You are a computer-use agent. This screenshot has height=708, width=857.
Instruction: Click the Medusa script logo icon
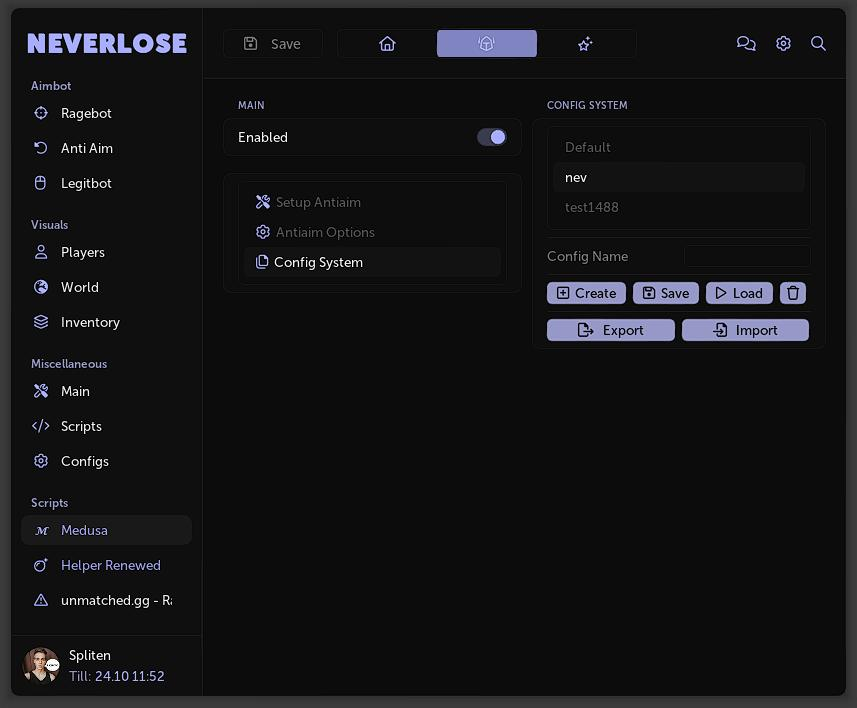42,531
